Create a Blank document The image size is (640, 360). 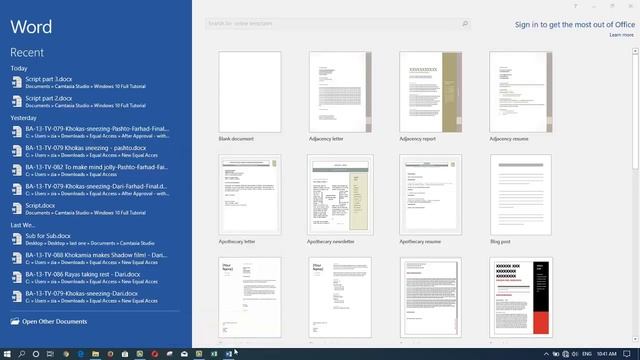point(250,96)
